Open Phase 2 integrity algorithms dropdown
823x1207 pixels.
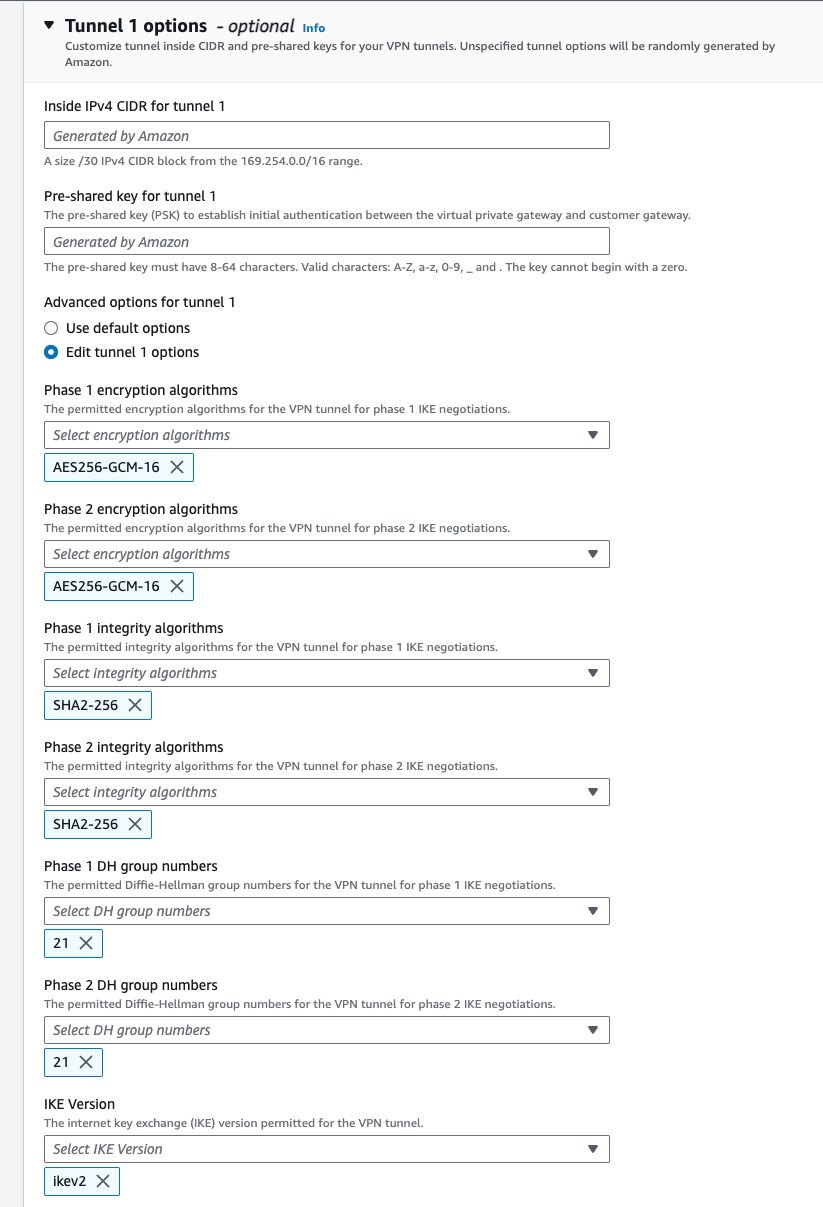tap(326, 792)
